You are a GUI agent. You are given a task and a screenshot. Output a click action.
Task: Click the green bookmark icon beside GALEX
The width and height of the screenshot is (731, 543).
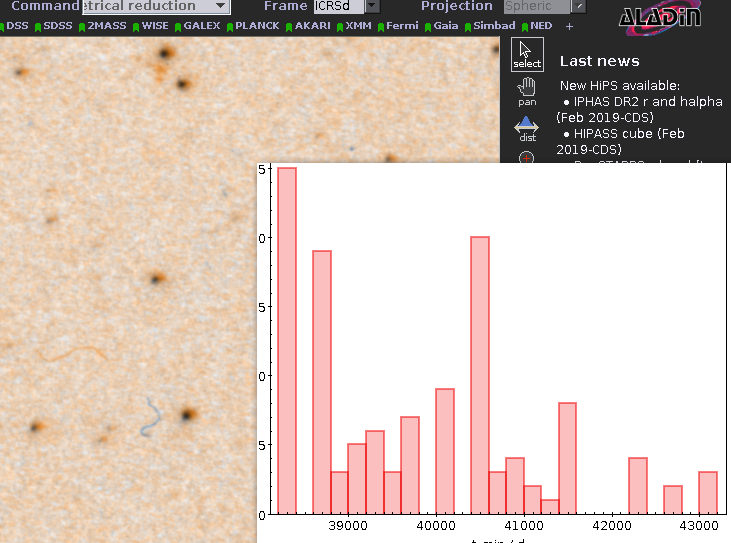[178, 27]
